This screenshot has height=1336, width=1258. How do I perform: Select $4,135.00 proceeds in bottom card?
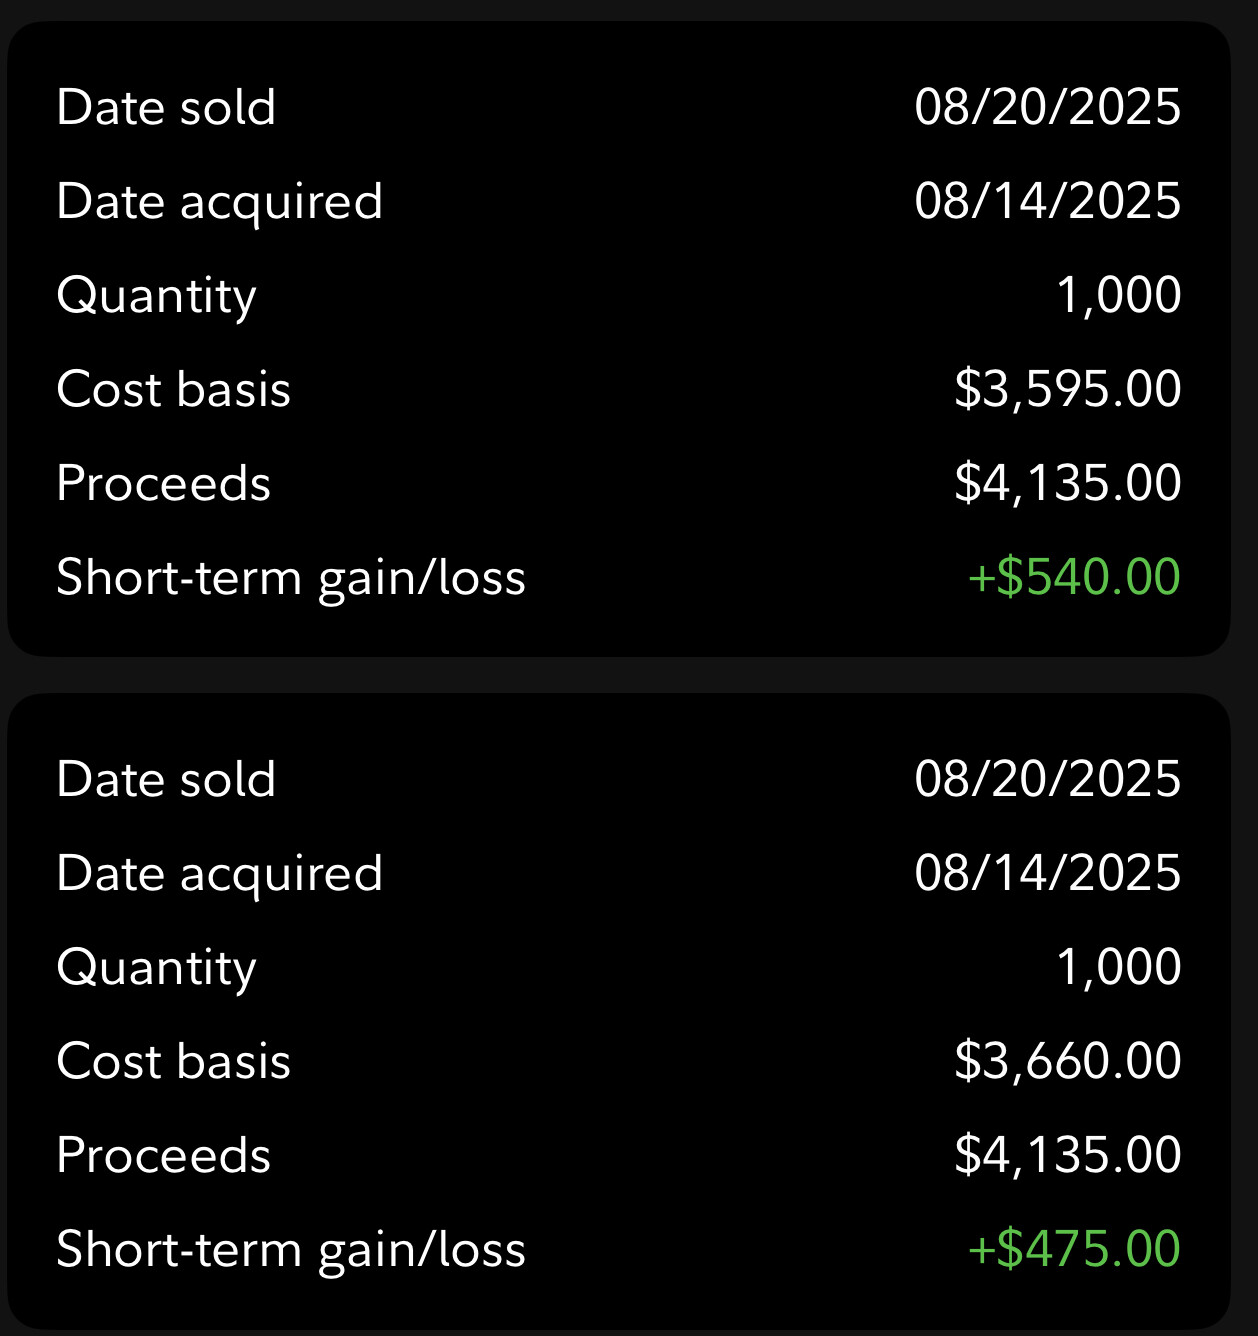[1067, 1155]
